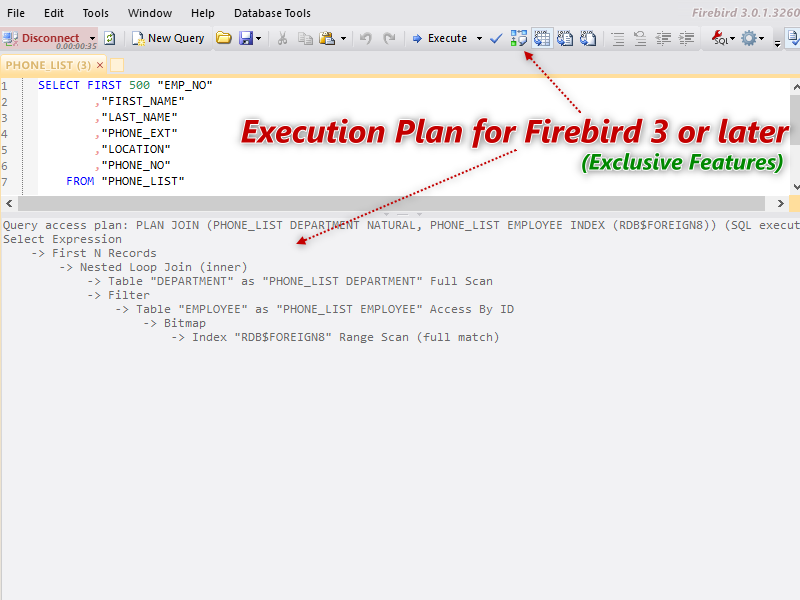Create a New Query
This screenshot has height=600, width=800.
pyautogui.click(x=168, y=38)
